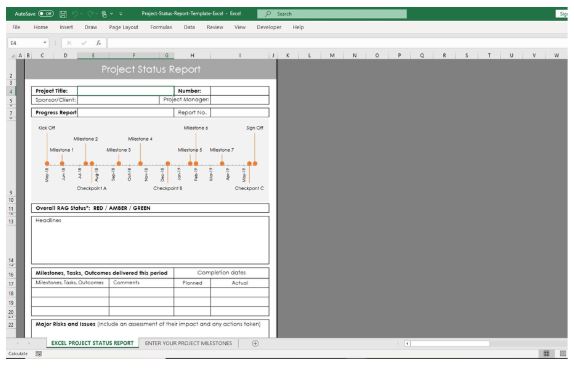Open the Customize Quick Access Toolbar dropdown
574x371 pixels.
pos(121,14)
